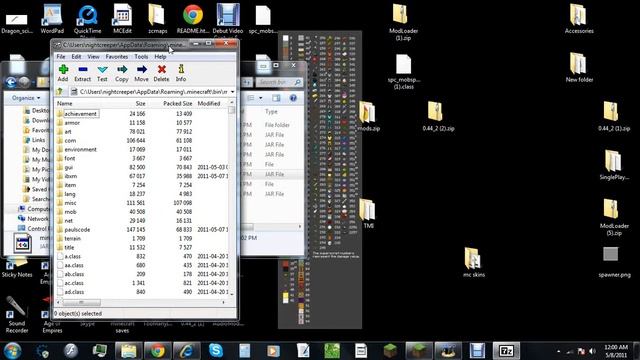Expand the 7-Zip address path dropdown
640x360 pixels.
[233, 92]
